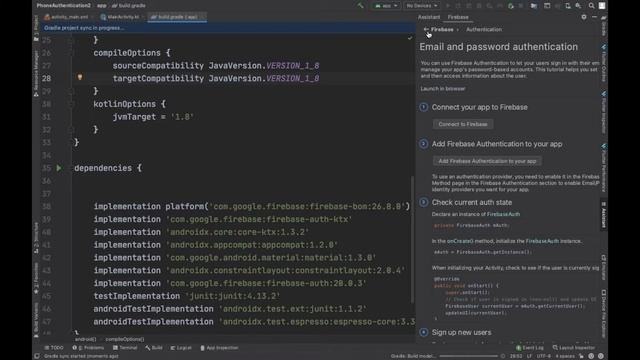
Task: Open Search Everywhere magnifier icon
Action: tap(591, 6)
